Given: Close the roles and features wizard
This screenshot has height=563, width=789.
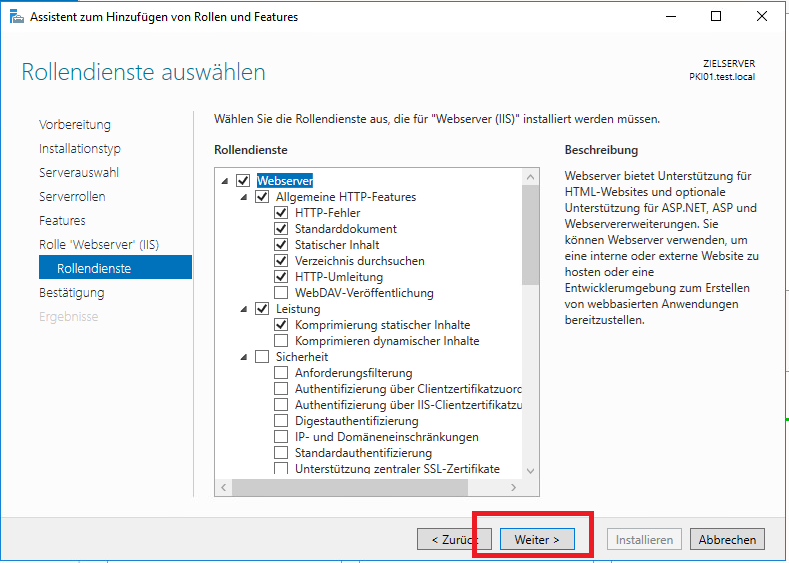Looking at the screenshot, I should (x=761, y=17).
